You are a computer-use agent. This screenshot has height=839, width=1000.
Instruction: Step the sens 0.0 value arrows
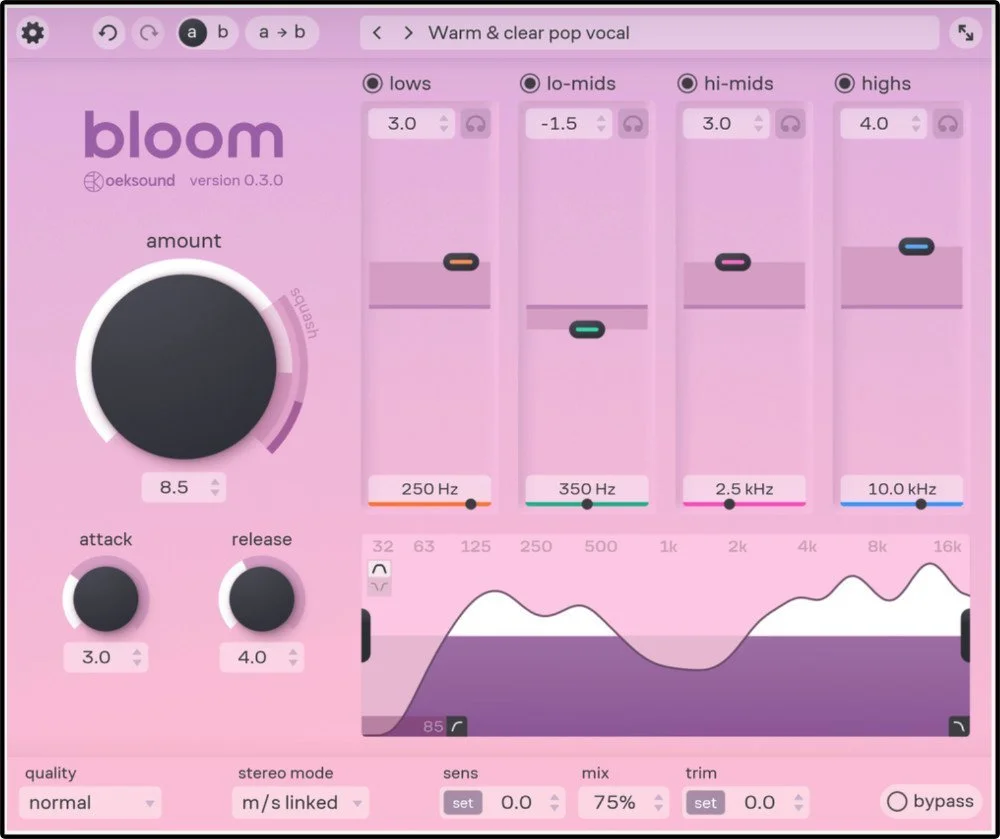point(554,803)
